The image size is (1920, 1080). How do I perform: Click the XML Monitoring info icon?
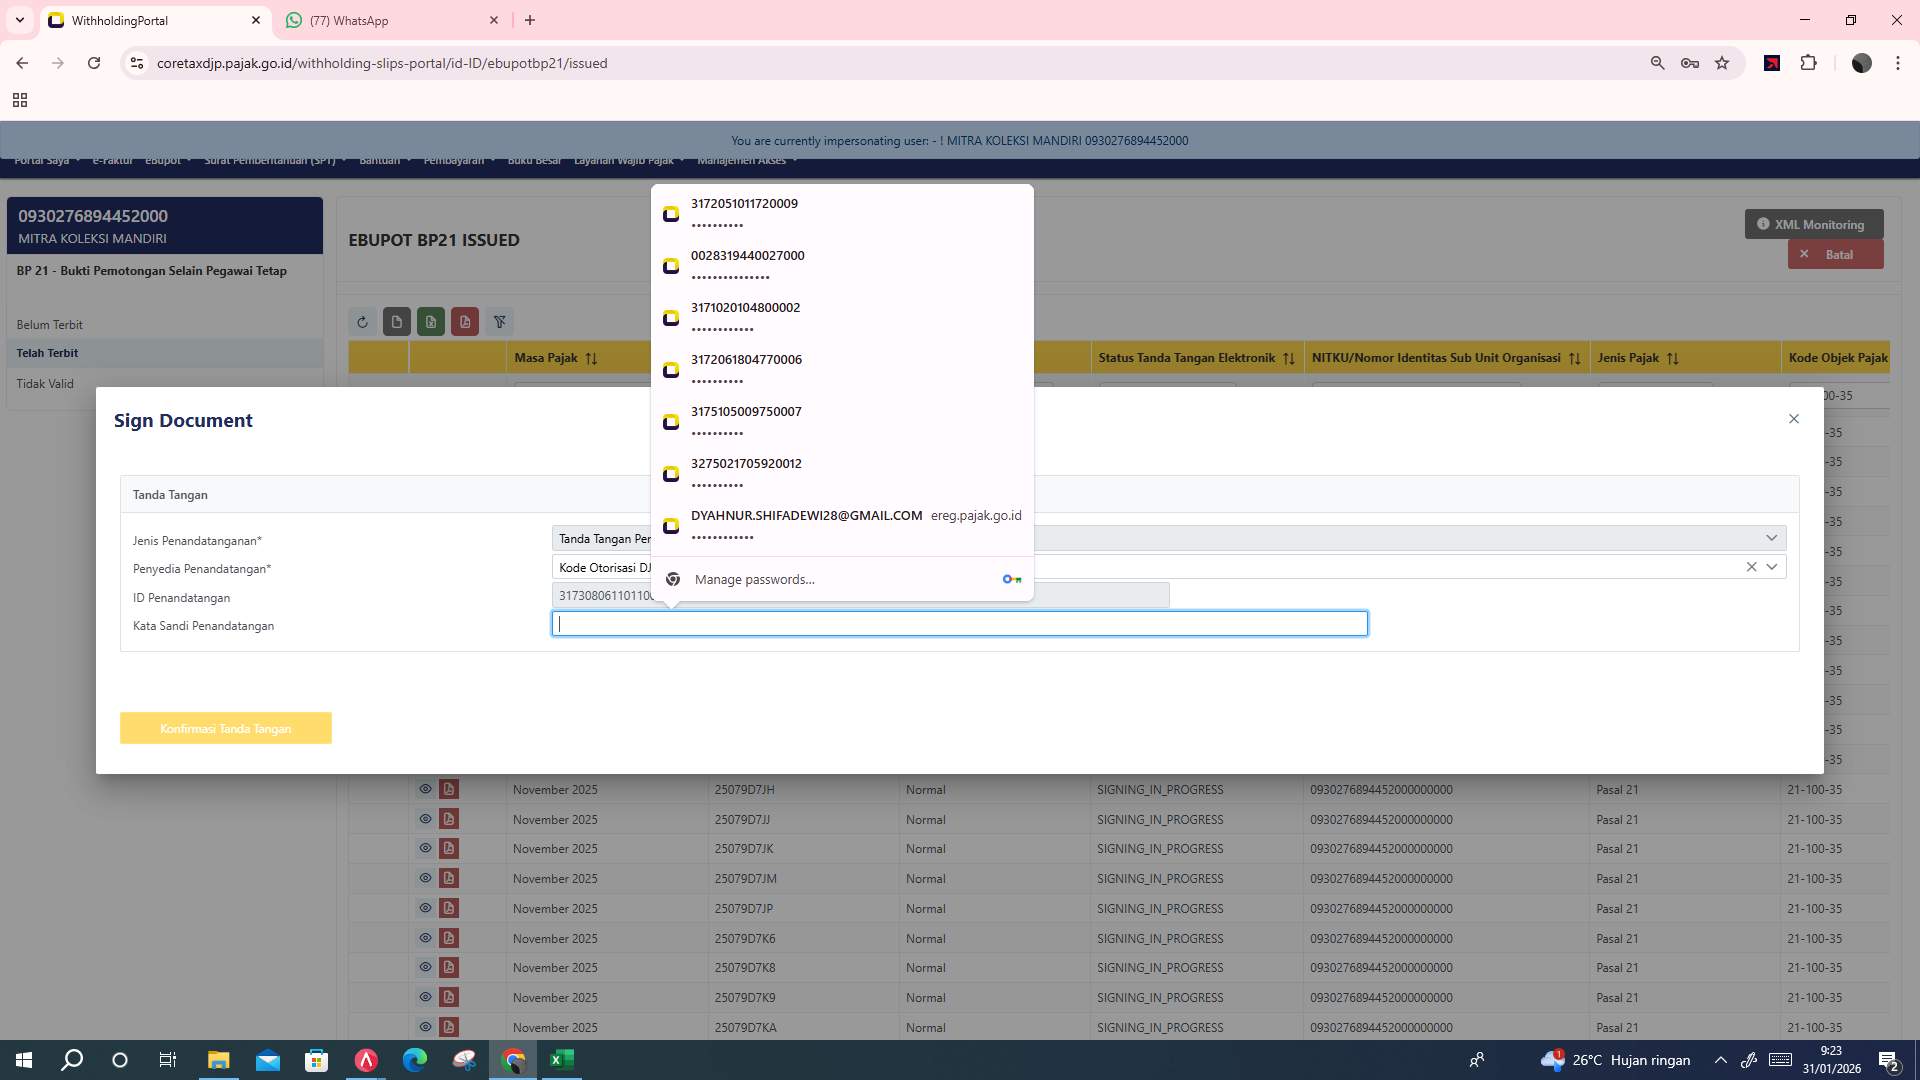pyautogui.click(x=1763, y=224)
